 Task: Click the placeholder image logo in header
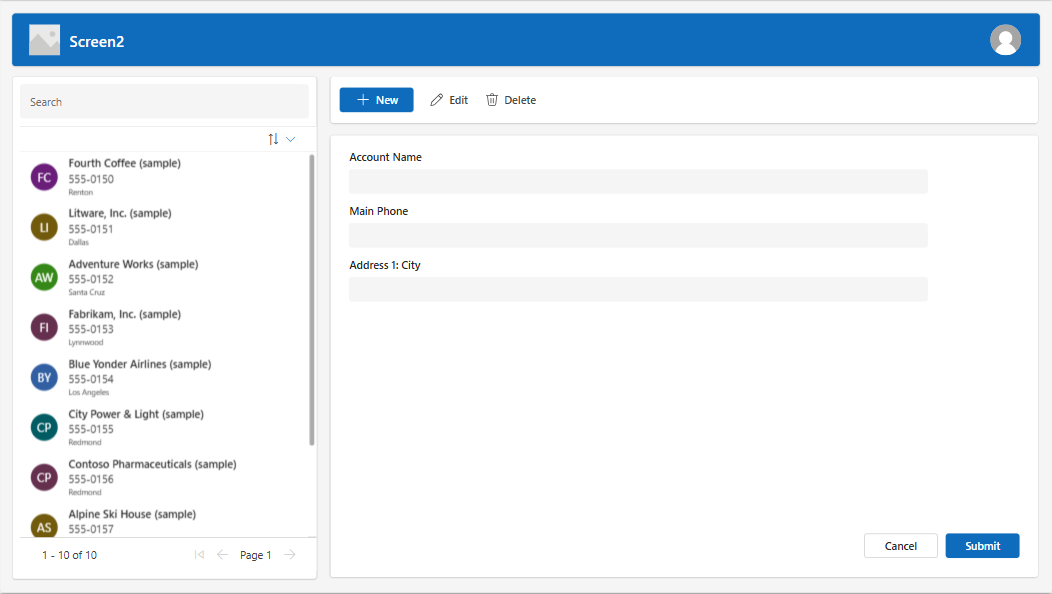click(44, 40)
